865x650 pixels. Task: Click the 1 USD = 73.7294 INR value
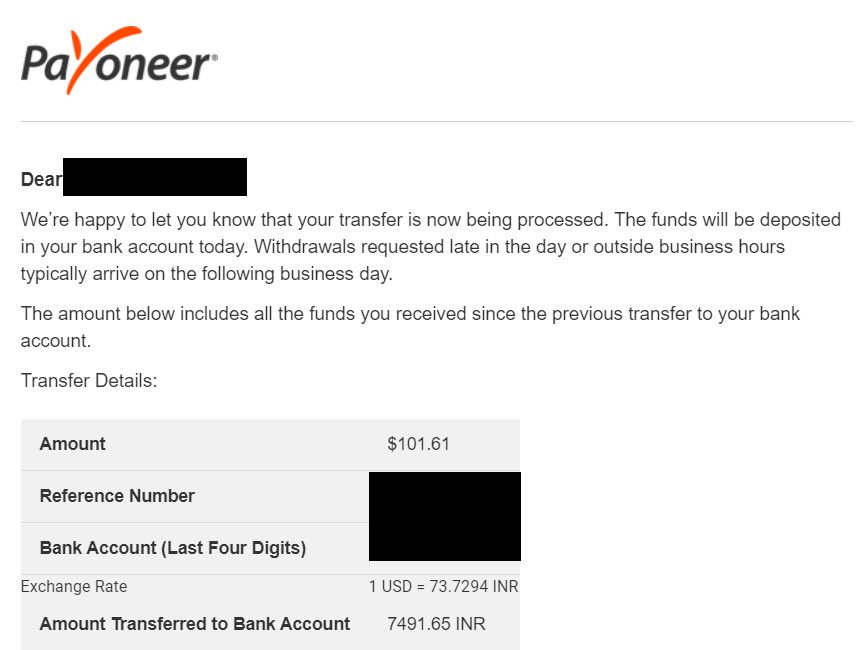pos(444,586)
